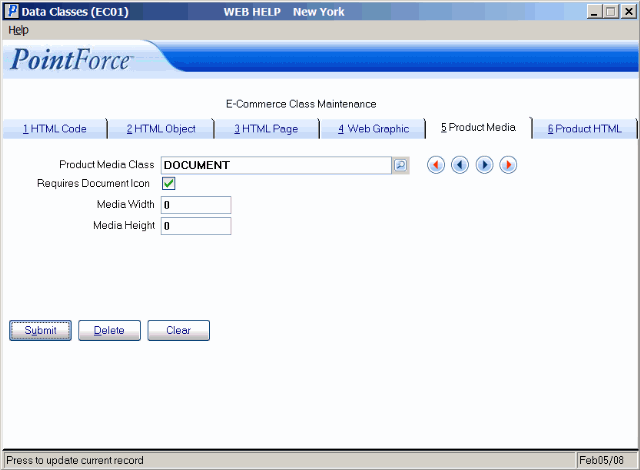This screenshot has width=640, height=470.
Task: Switch to the 4 Web Graphic tab
Action: coord(373,129)
